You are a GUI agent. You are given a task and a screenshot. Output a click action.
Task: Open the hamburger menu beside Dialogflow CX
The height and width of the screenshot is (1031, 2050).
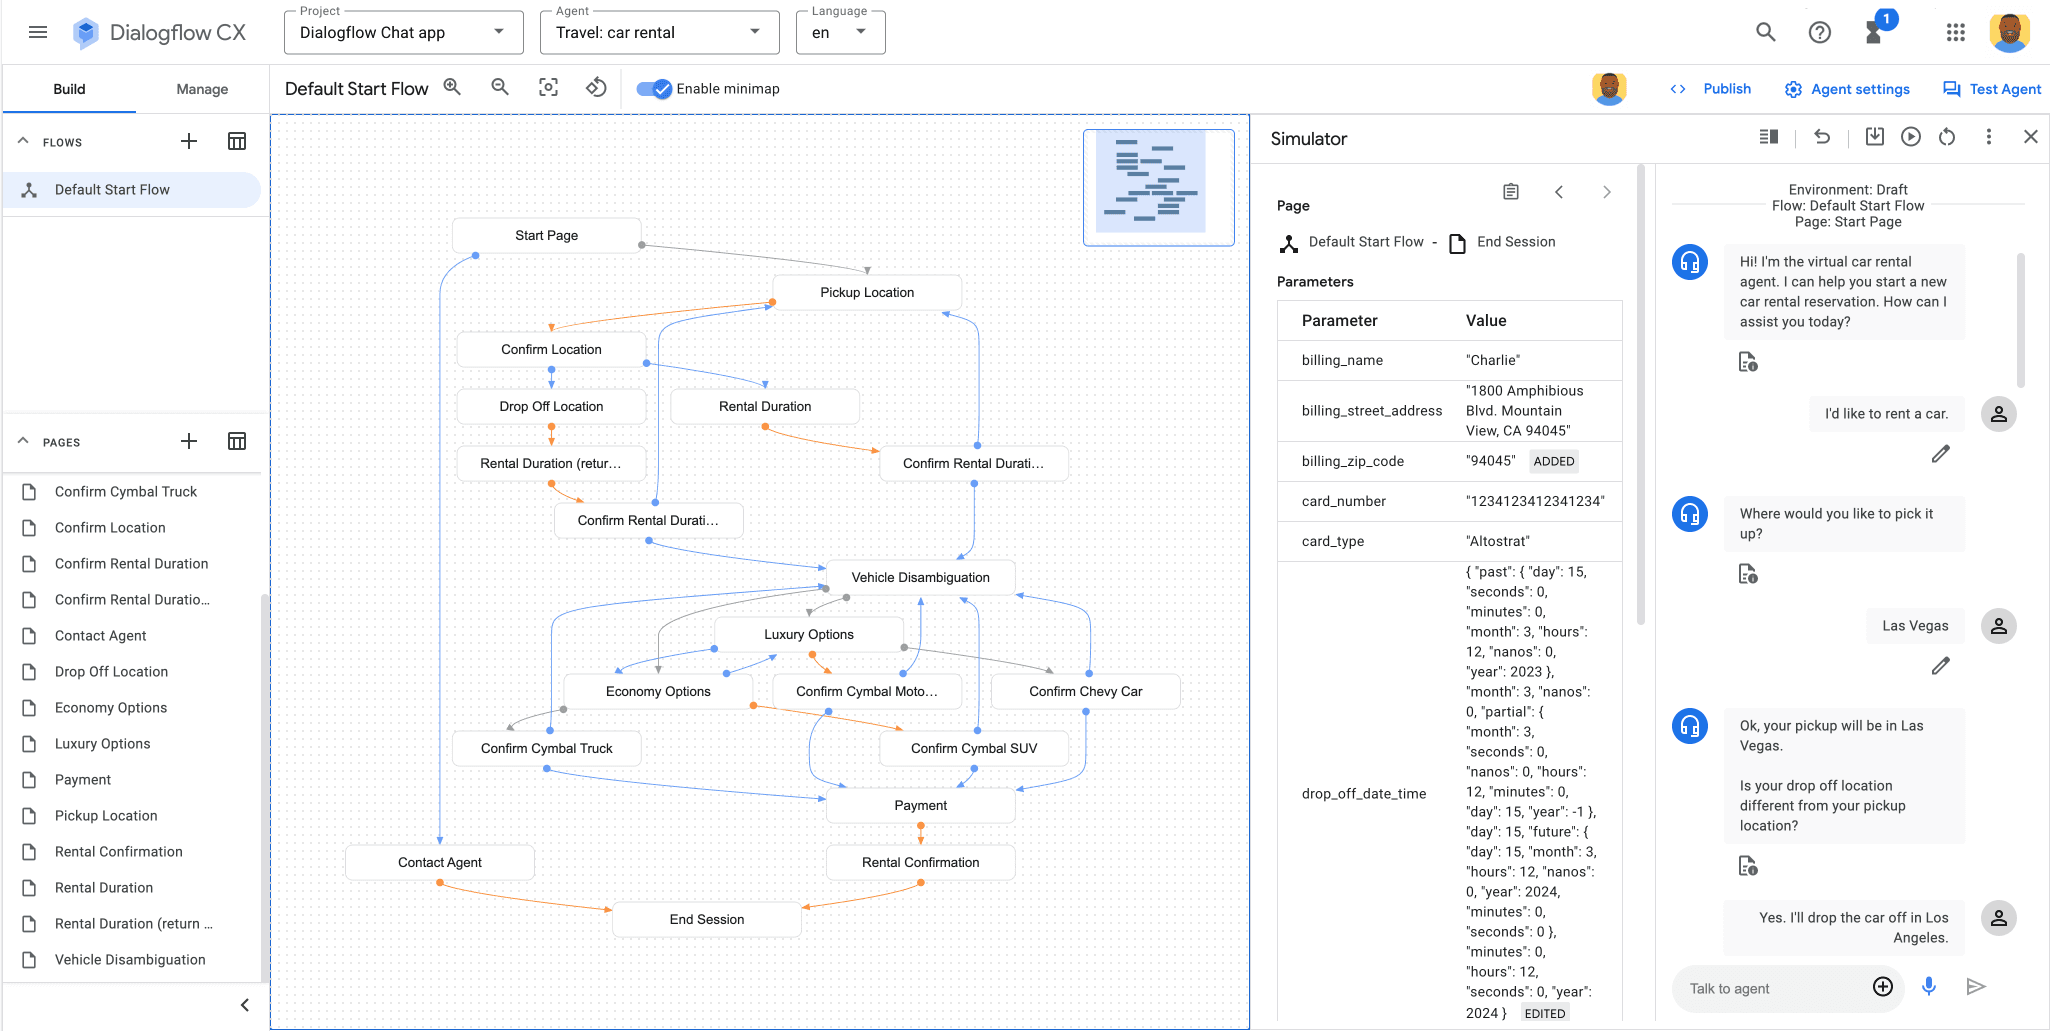pyautogui.click(x=37, y=31)
